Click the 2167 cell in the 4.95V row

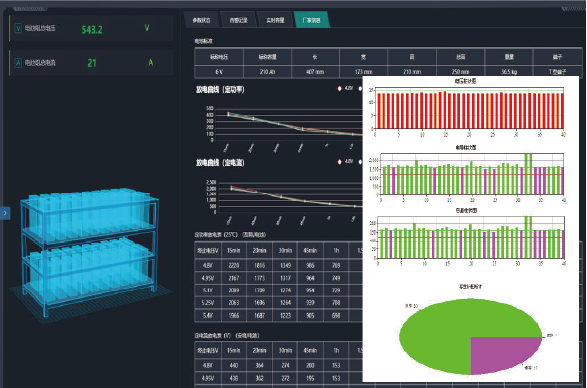pos(234,278)
